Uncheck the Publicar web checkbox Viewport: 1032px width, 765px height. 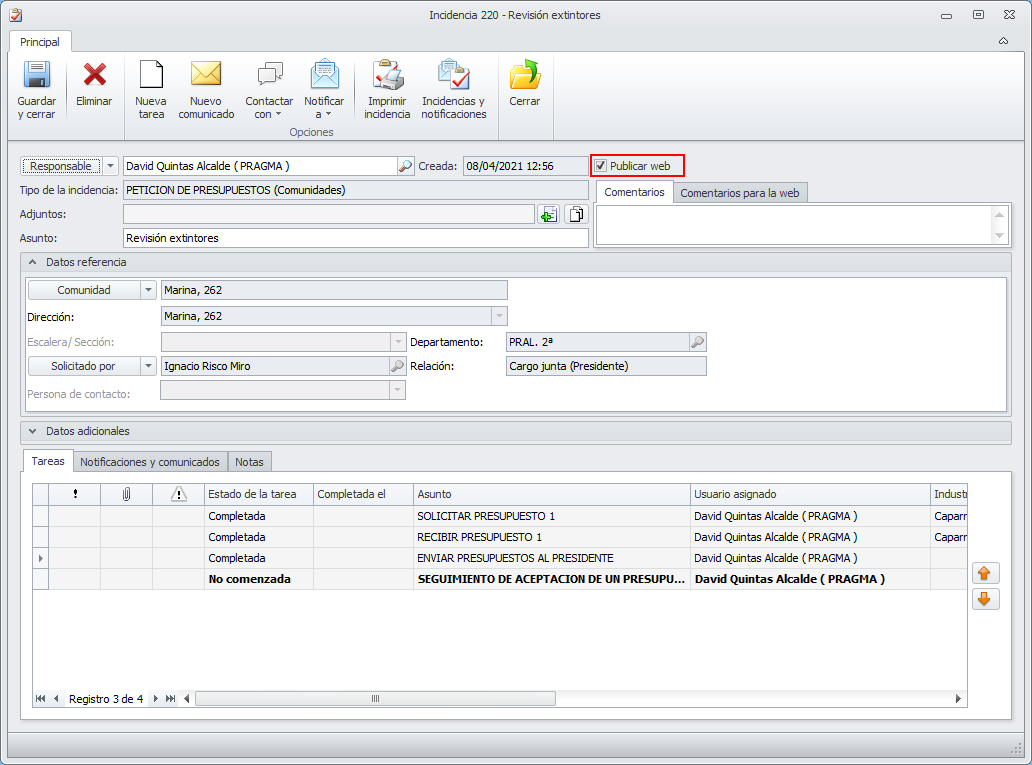(601, 166)
